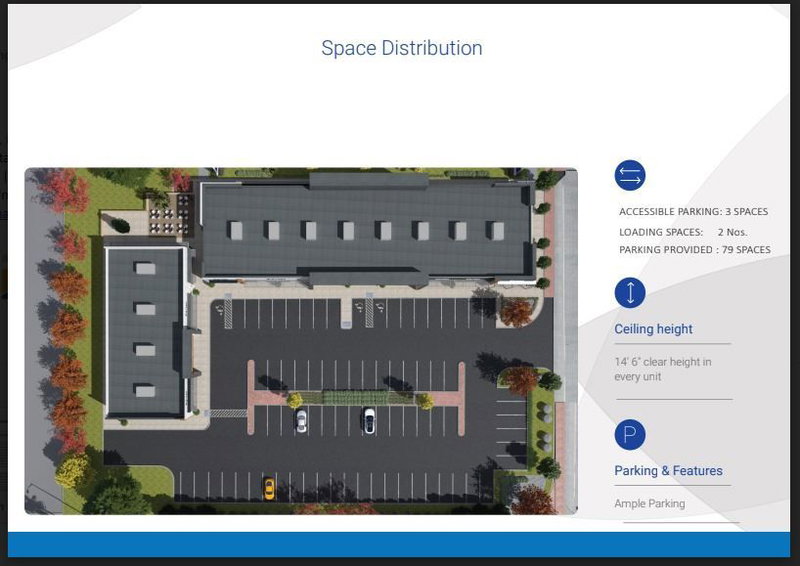Click the Parking Provided: 79 Spaces line
This screenshot has height=566, width=800.
click(694, 249)
